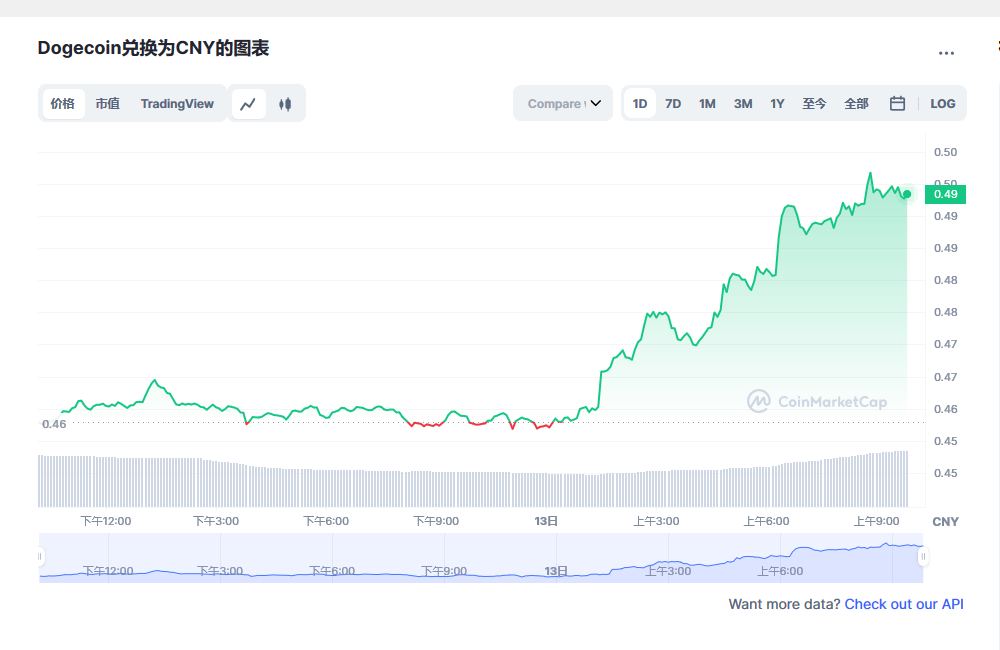The height and width of the screenshot is (650, 1000).
Task: Switch to the 市值 (Market Cap) tab
Action: [x=107, y=103]
